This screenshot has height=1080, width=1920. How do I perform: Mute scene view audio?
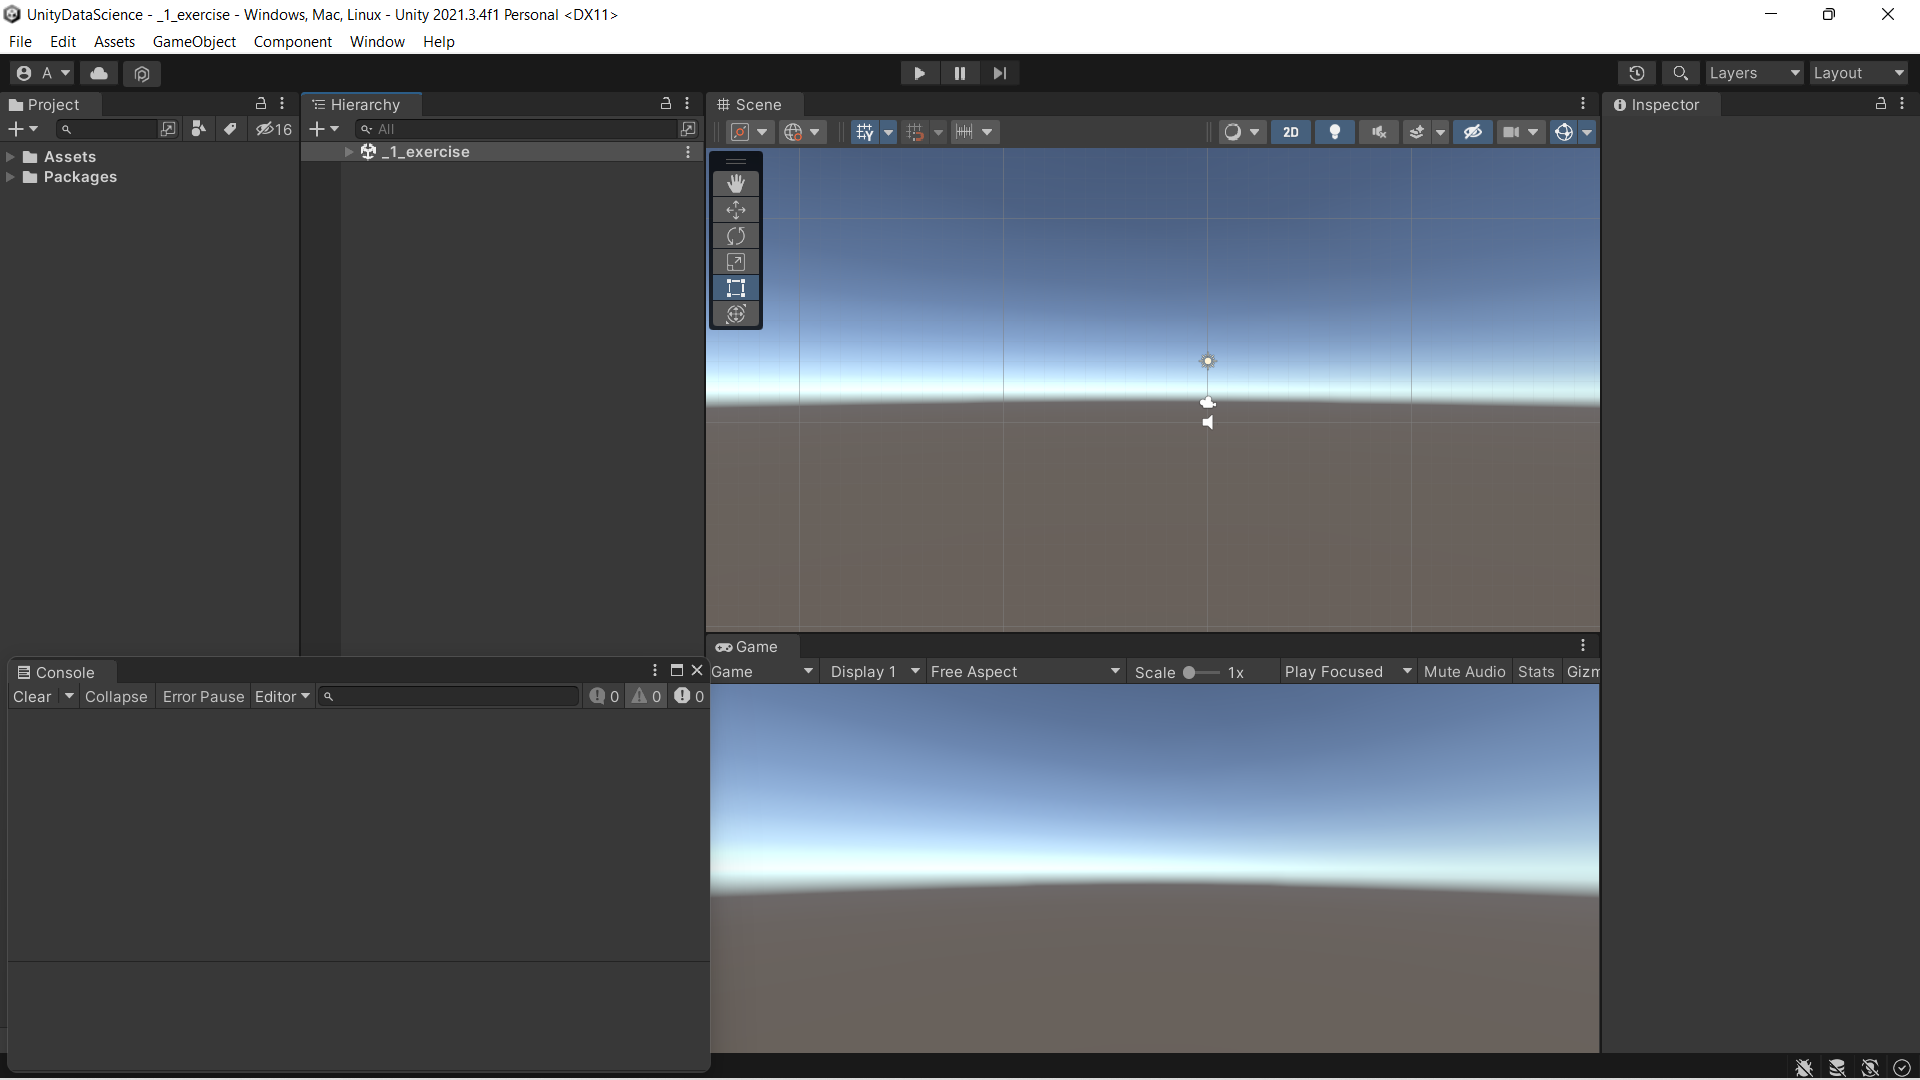point(1378,131)
